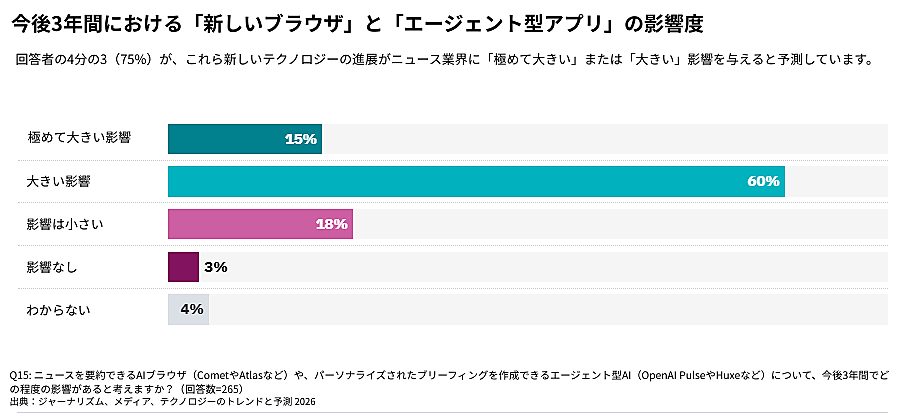Click the 極めて大きい影響 category label text

(x=80, y=139)
